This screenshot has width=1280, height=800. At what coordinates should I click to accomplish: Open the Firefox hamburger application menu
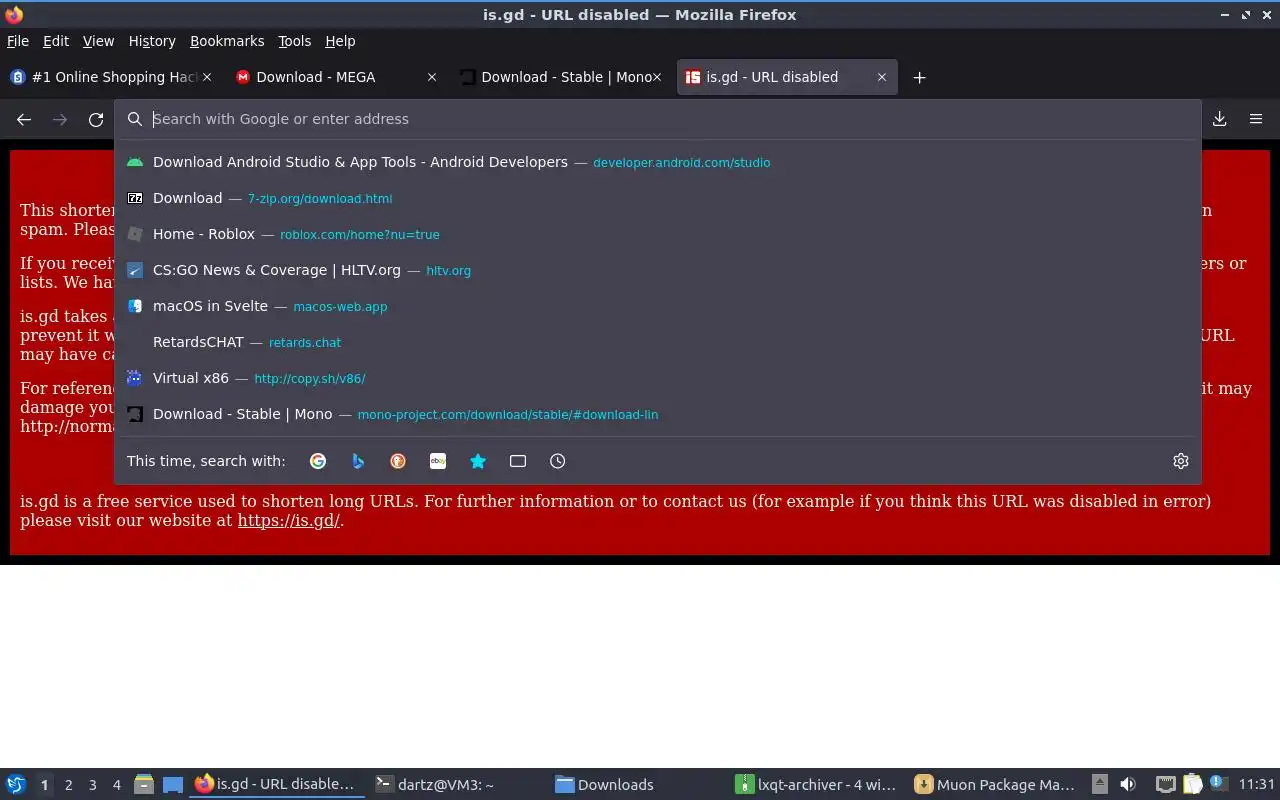pyautogui.click(x=1256, y=119)
